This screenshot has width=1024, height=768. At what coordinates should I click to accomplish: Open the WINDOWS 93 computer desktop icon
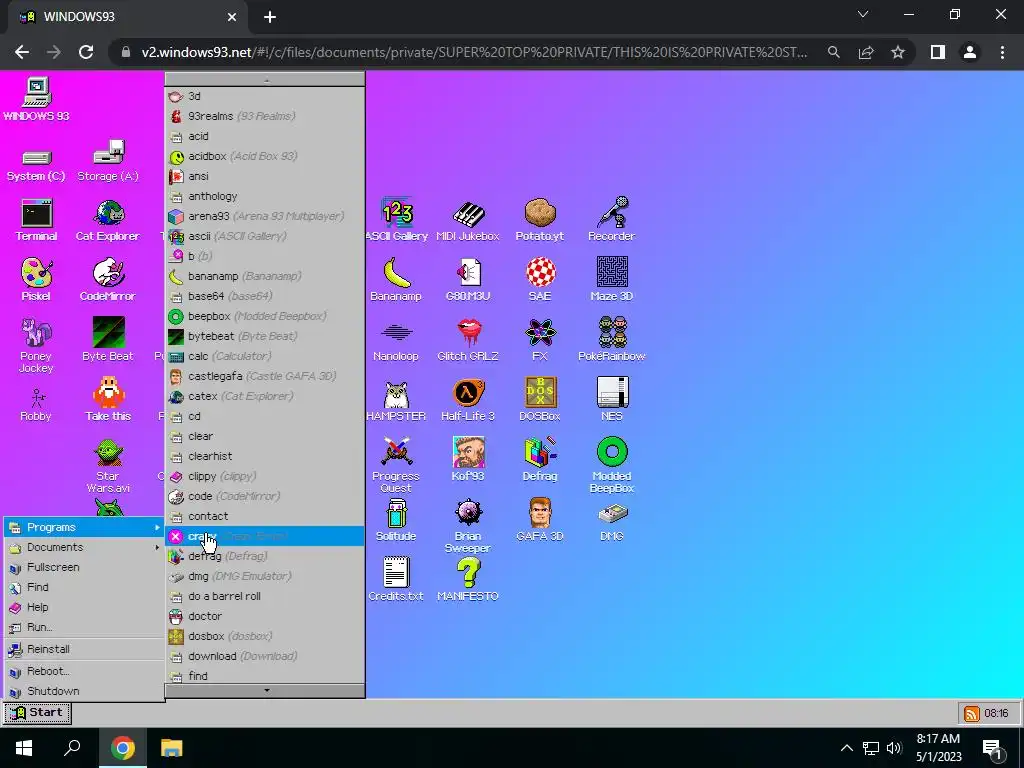[x=37, y=99]
